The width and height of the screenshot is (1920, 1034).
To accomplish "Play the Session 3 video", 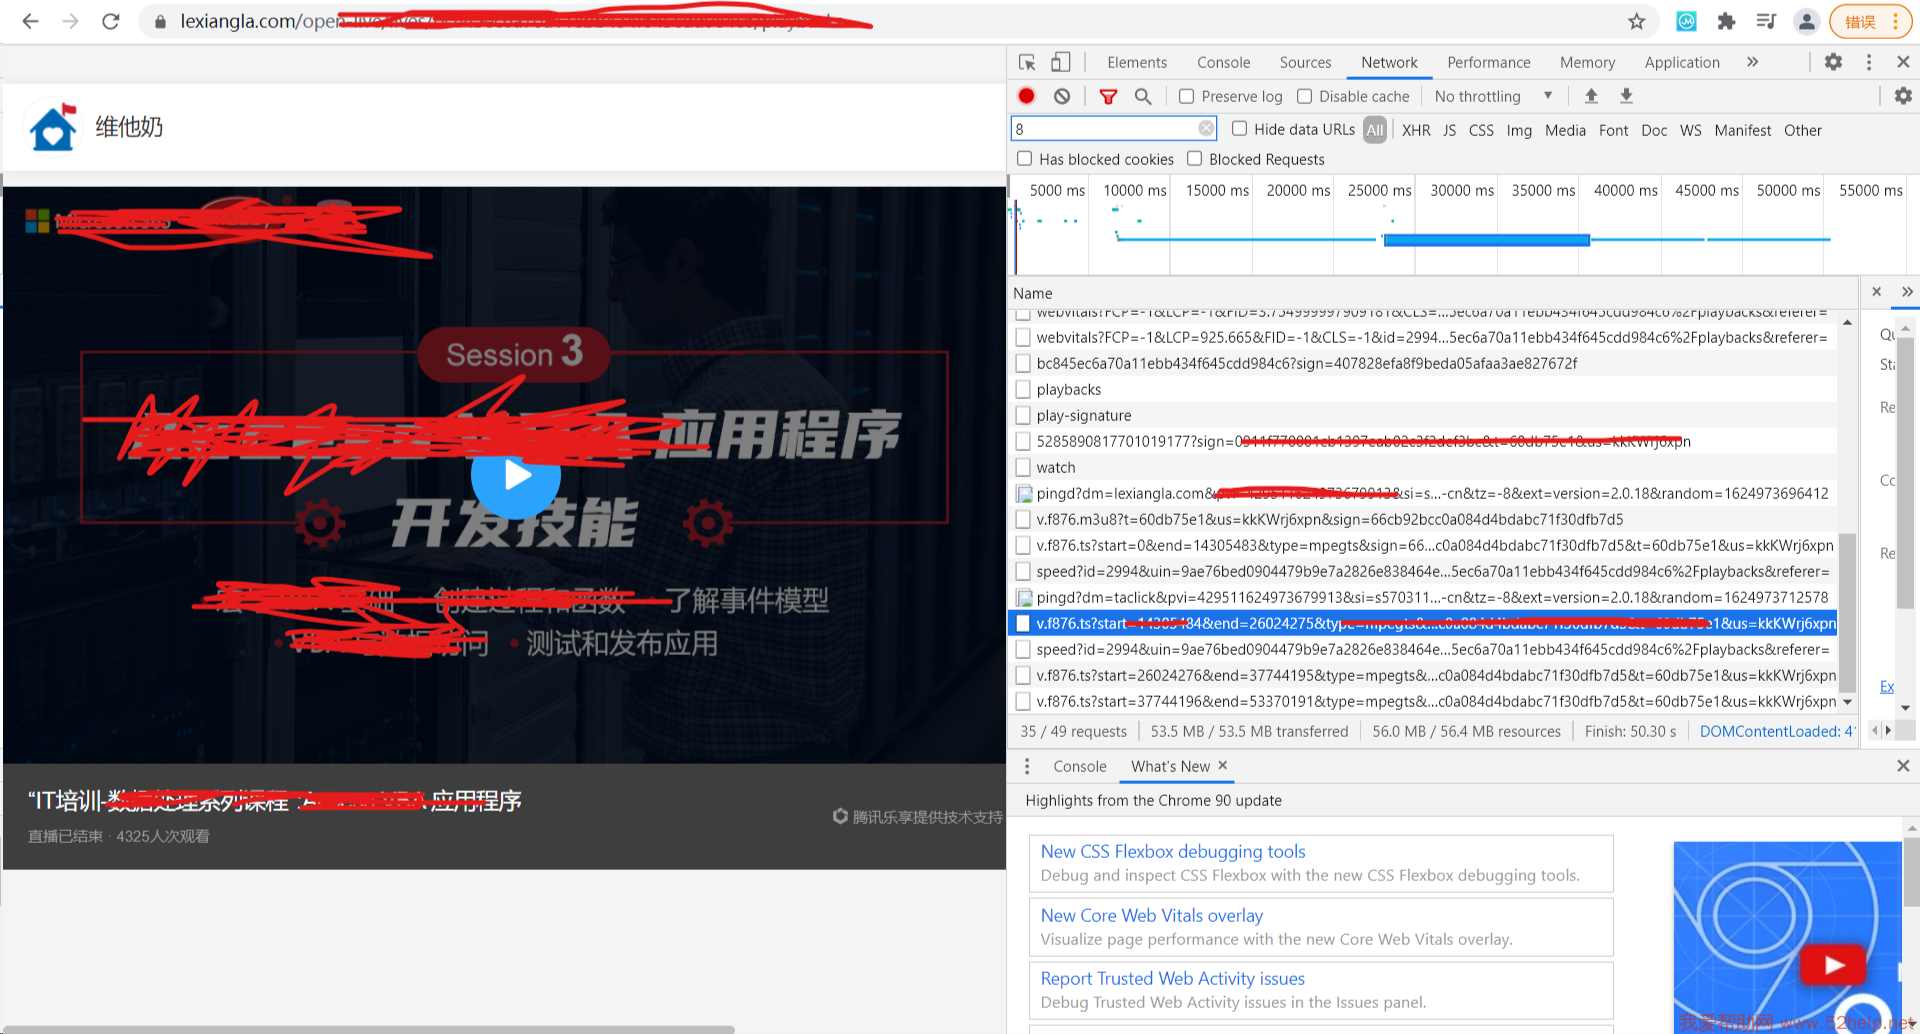I will (516, 475).
